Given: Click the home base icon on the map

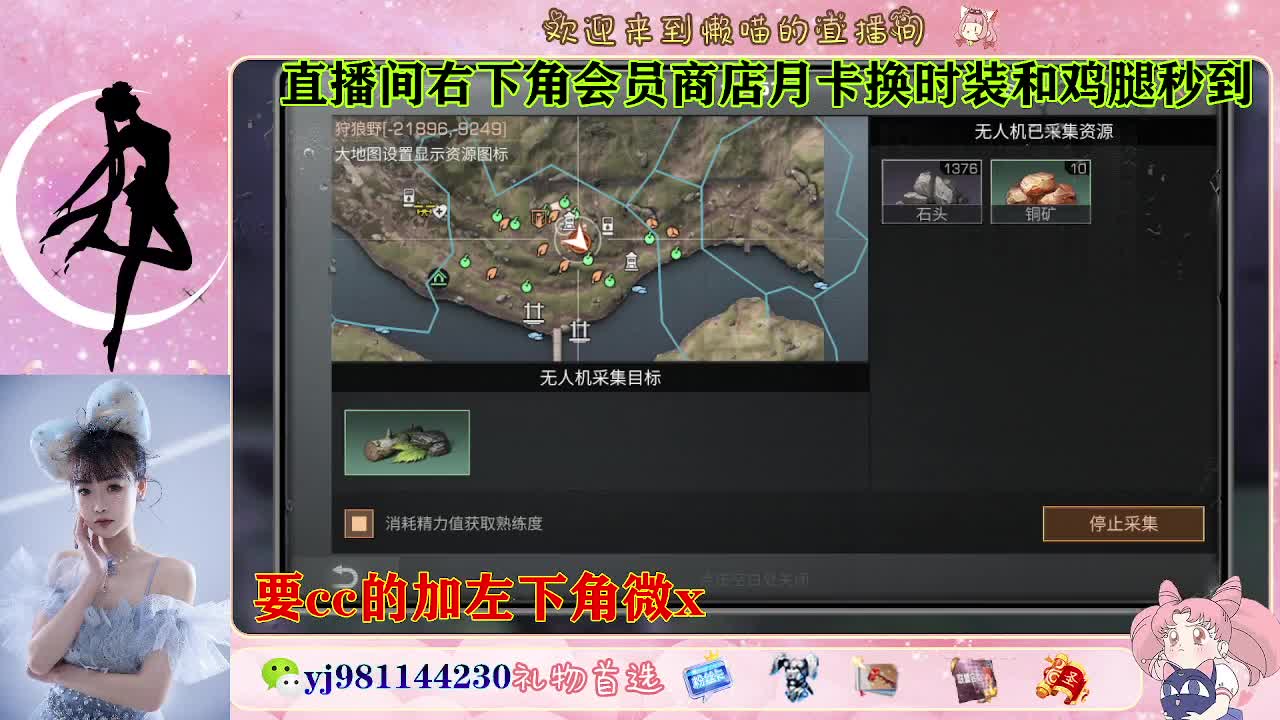Looking at the screenshot, I should click(440, 278).
